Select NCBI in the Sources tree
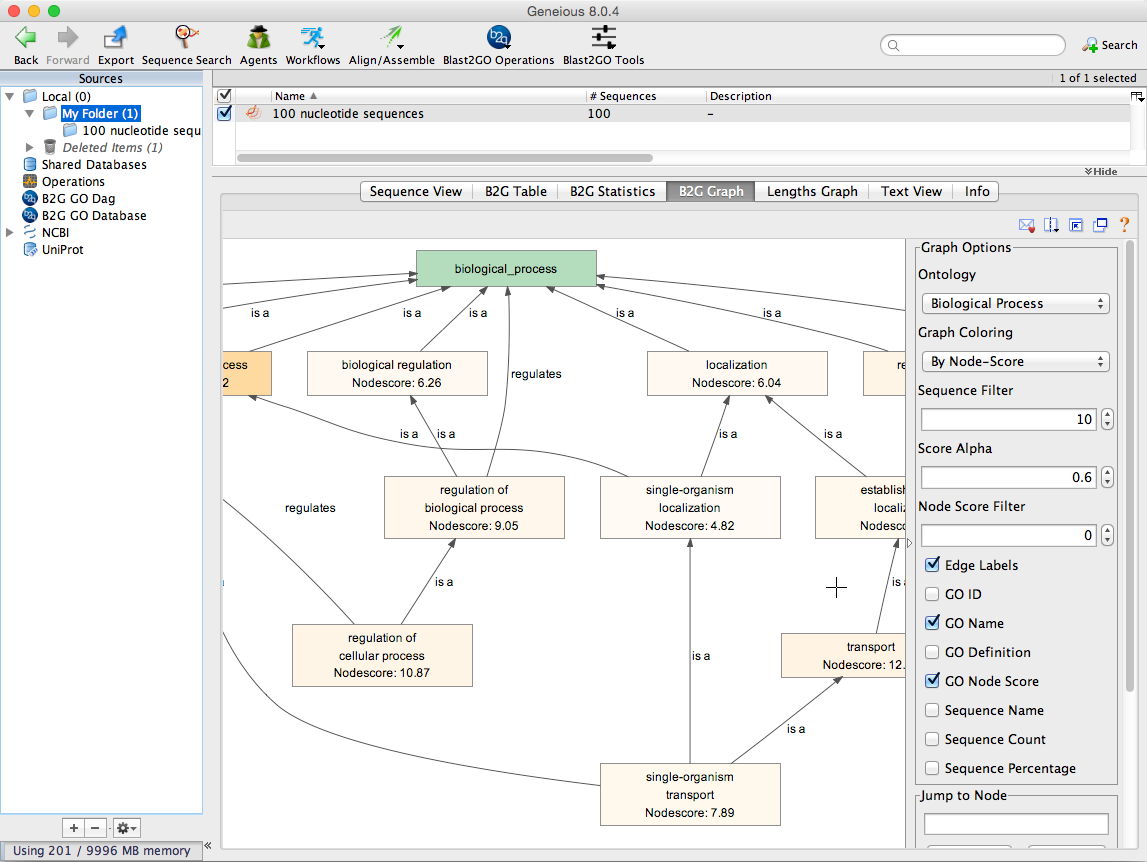1147x862 pixels. pos(55,233)
